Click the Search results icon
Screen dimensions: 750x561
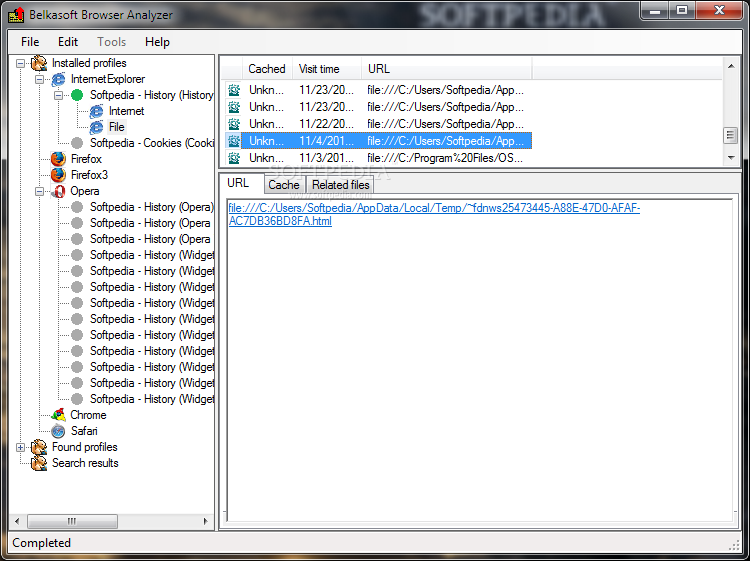pos(39,463)
